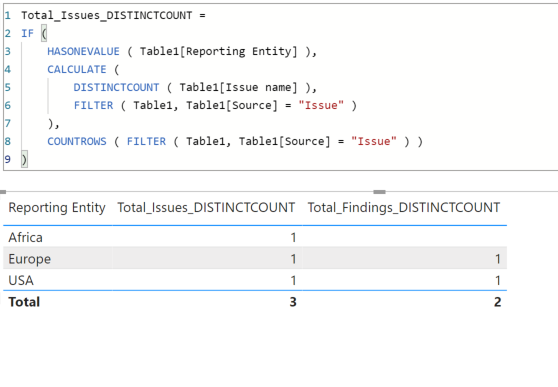Screen dimensions: 558x387
Task: Click the "Issue" string on line 8
Action: click(x=374, y=141)
